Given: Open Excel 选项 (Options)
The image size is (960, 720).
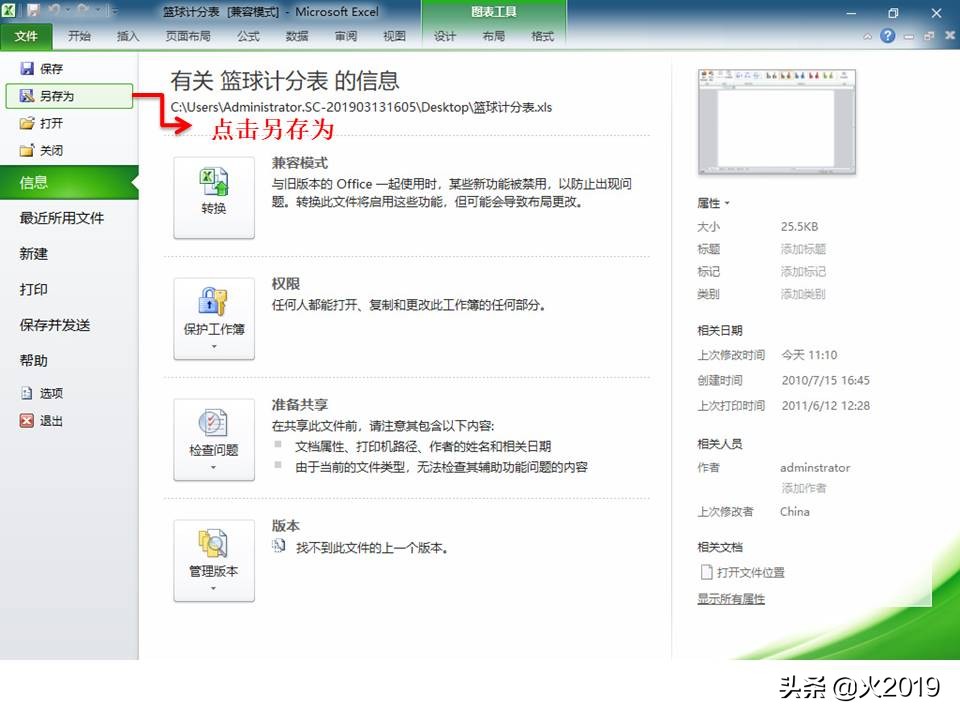Looking at the screenshot, I should [42, 393].
